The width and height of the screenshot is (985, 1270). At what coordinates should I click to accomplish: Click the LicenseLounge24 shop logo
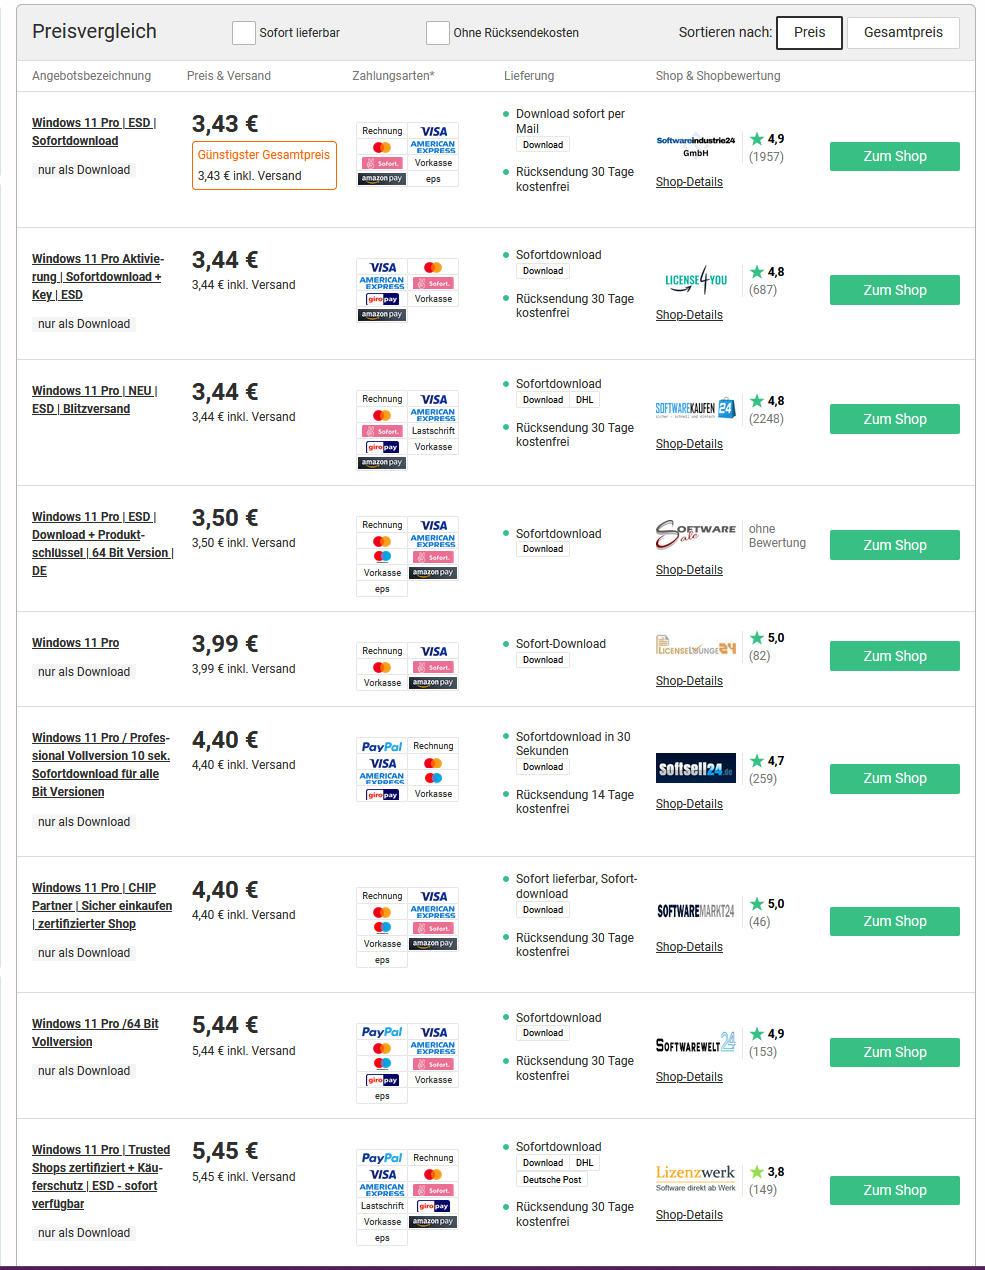coord(696,646)
